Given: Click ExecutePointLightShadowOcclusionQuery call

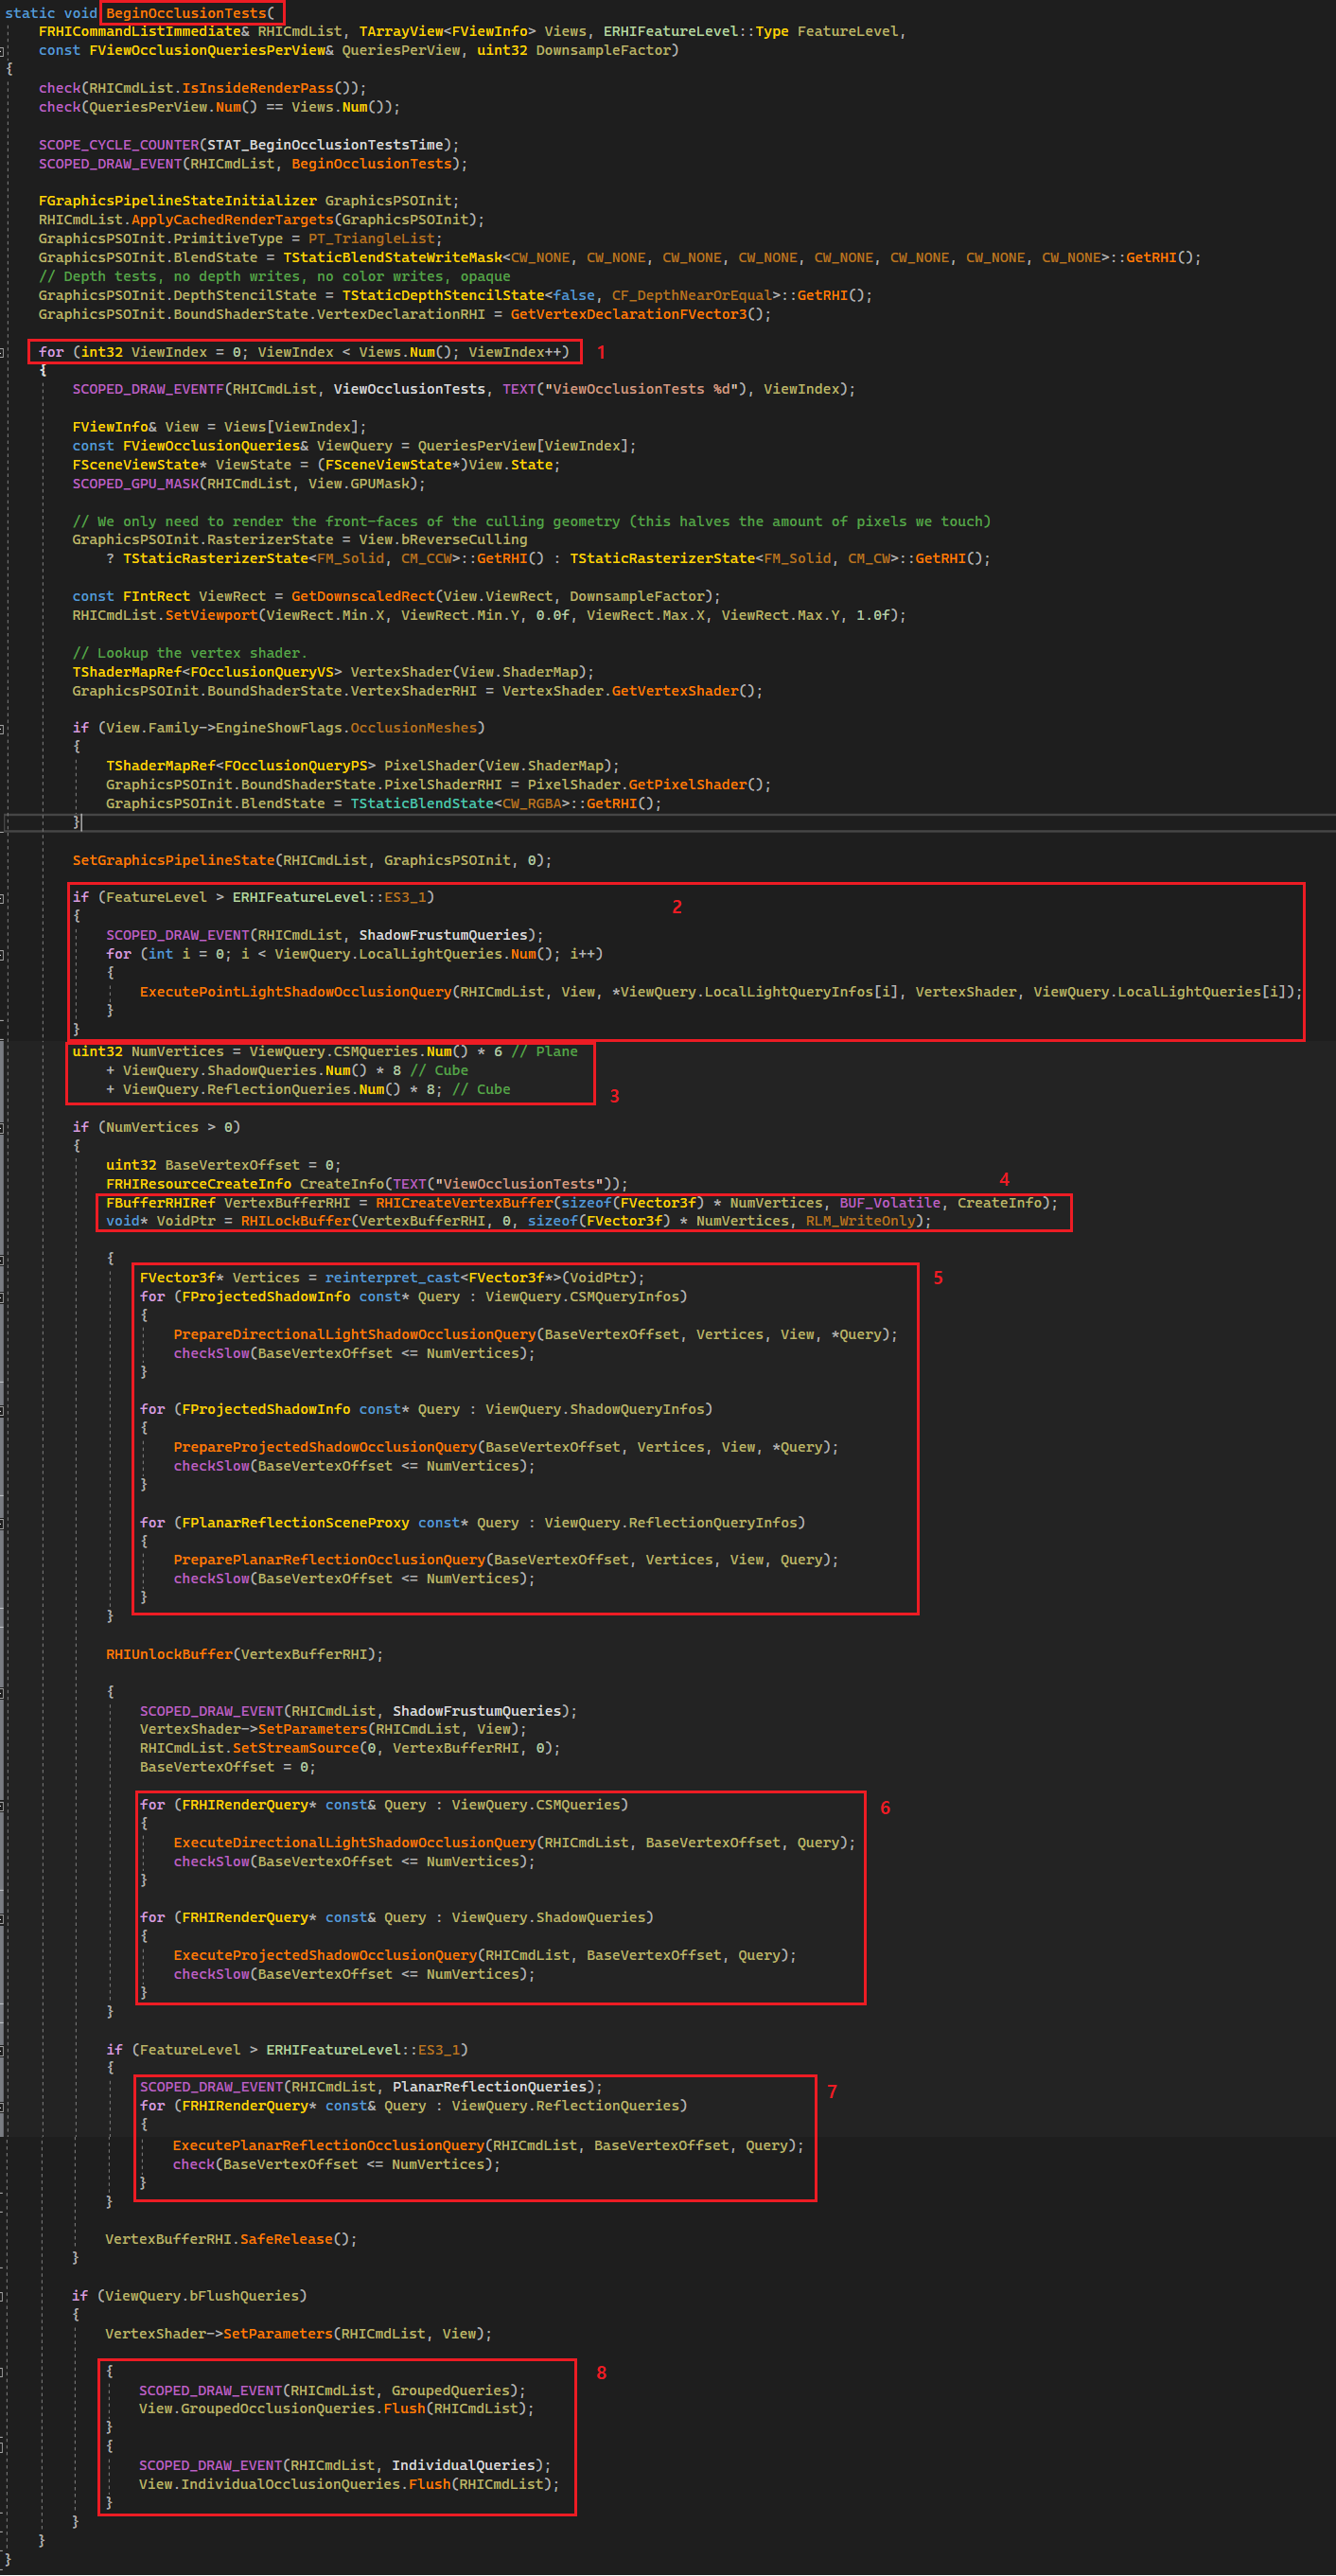Looking at the screenshot, I should click(296, 993).
